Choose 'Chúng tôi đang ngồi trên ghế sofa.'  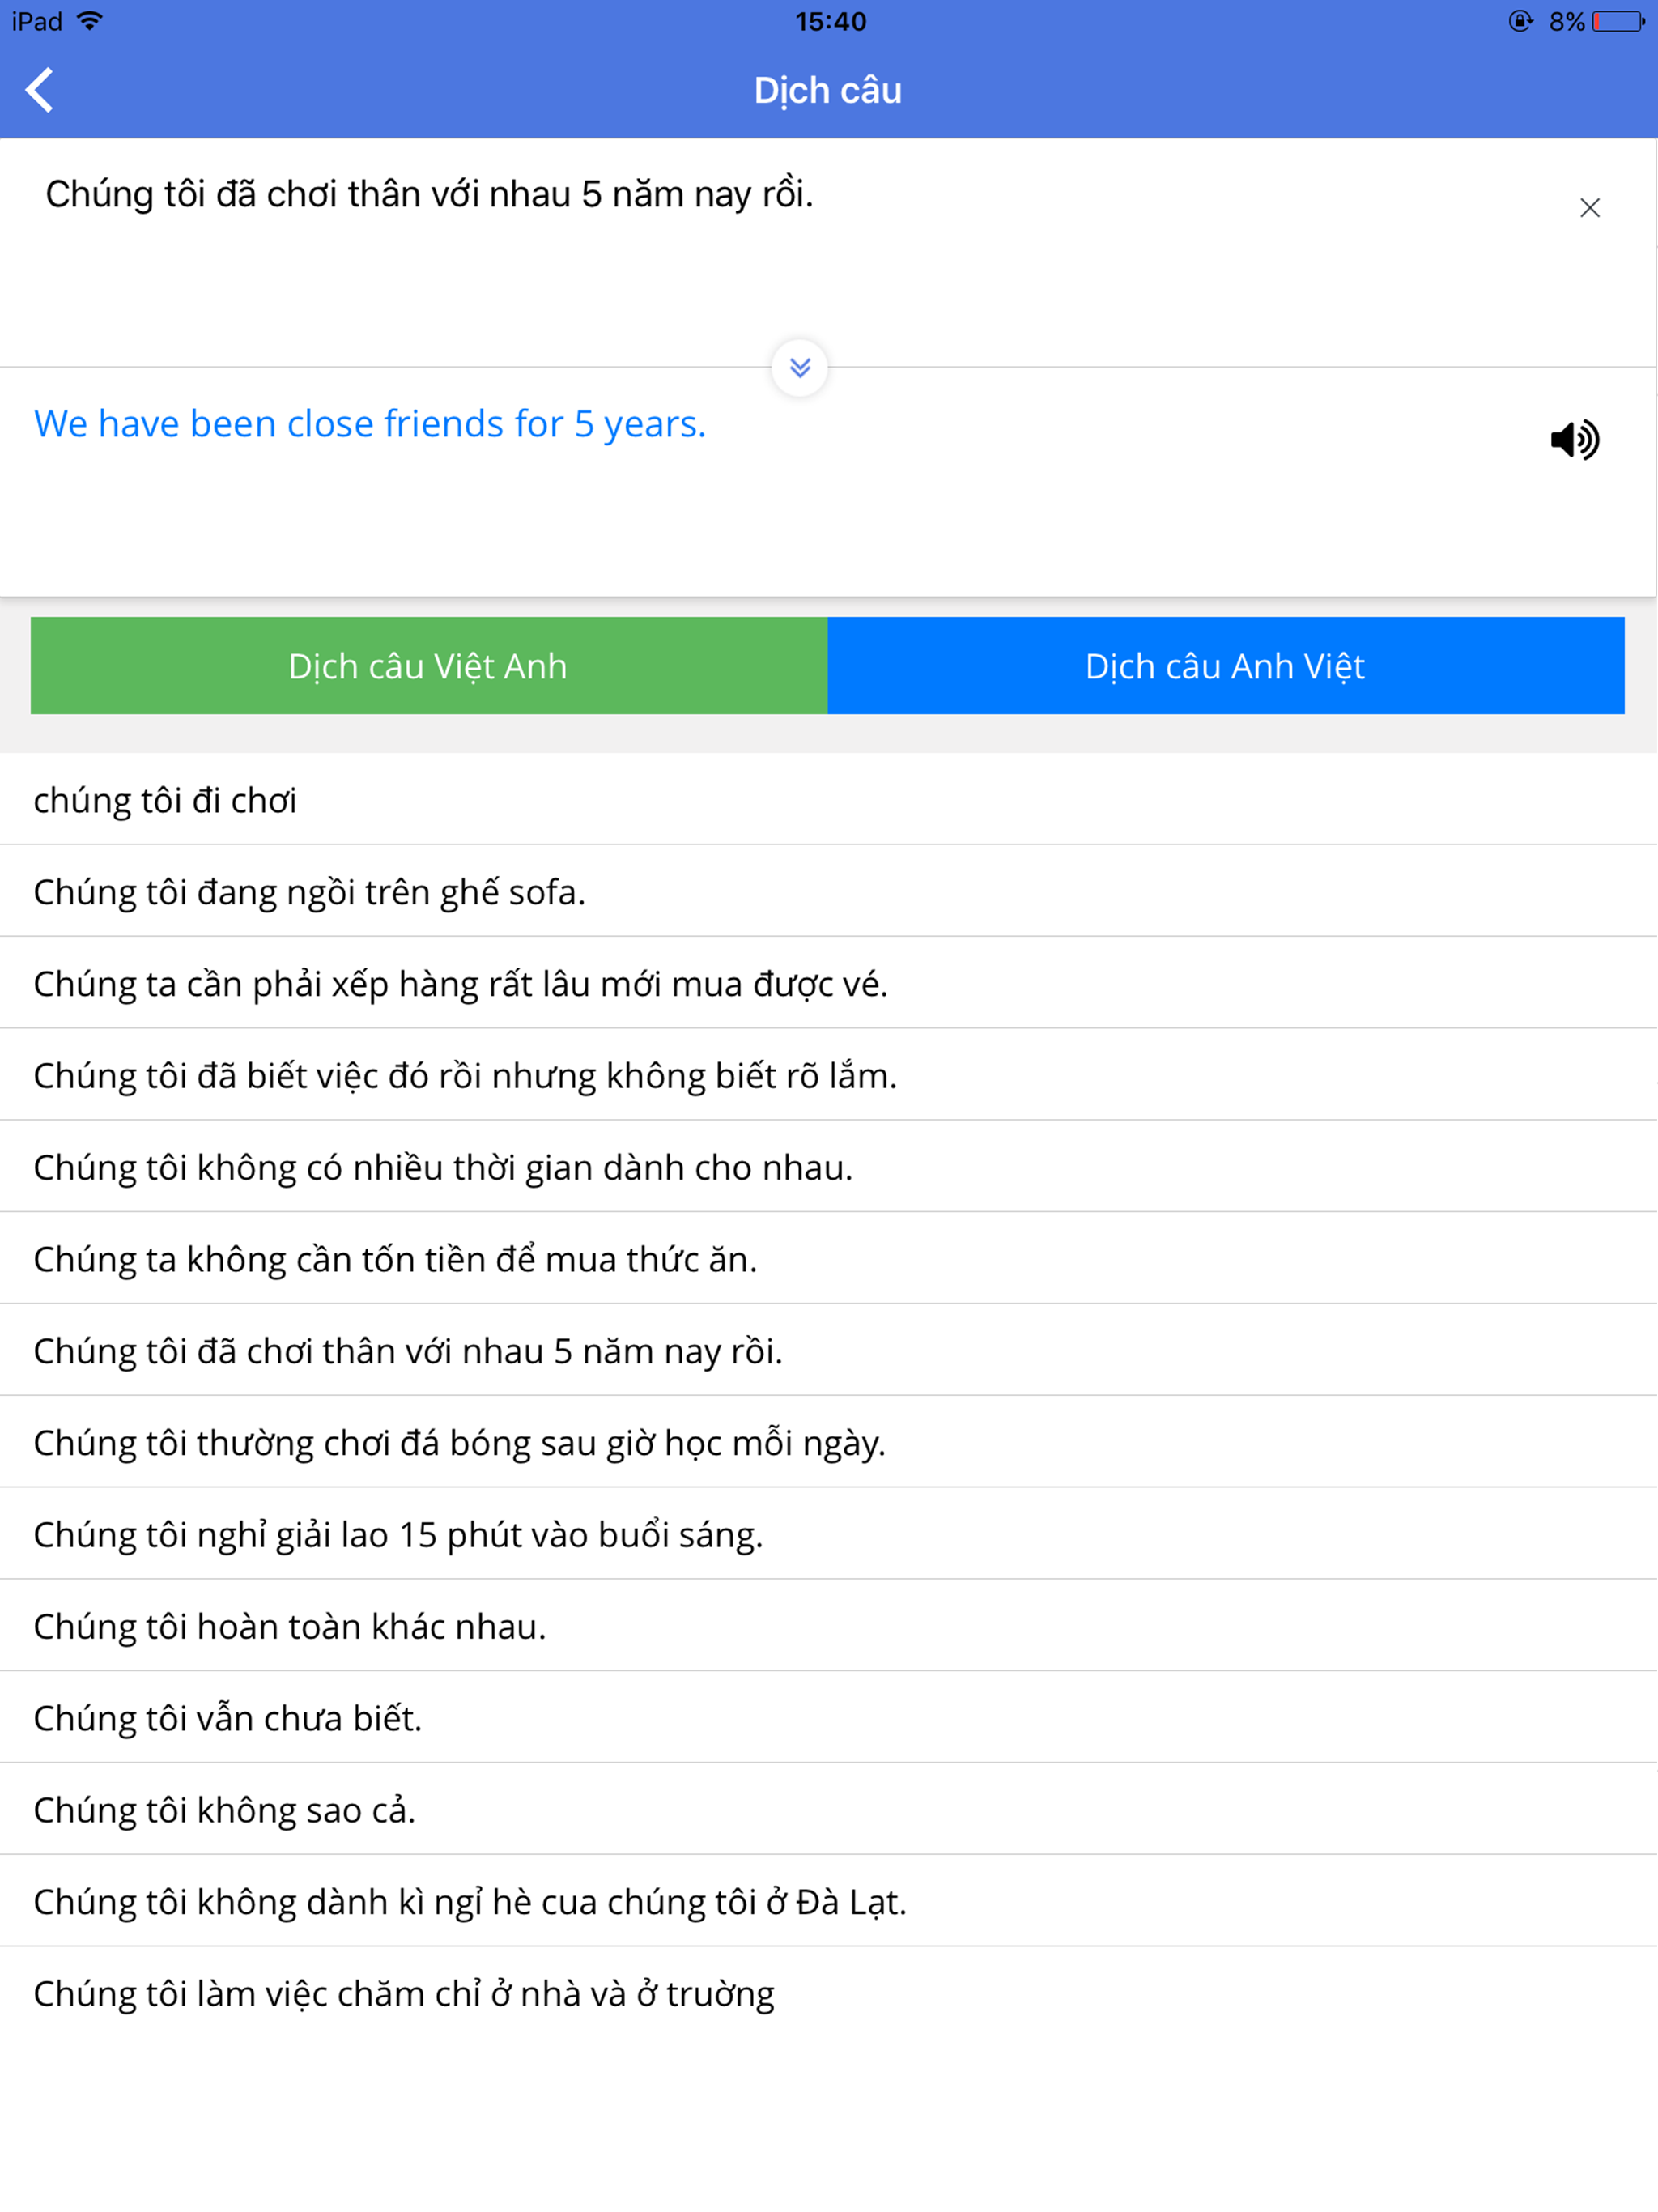coord(829,891)
